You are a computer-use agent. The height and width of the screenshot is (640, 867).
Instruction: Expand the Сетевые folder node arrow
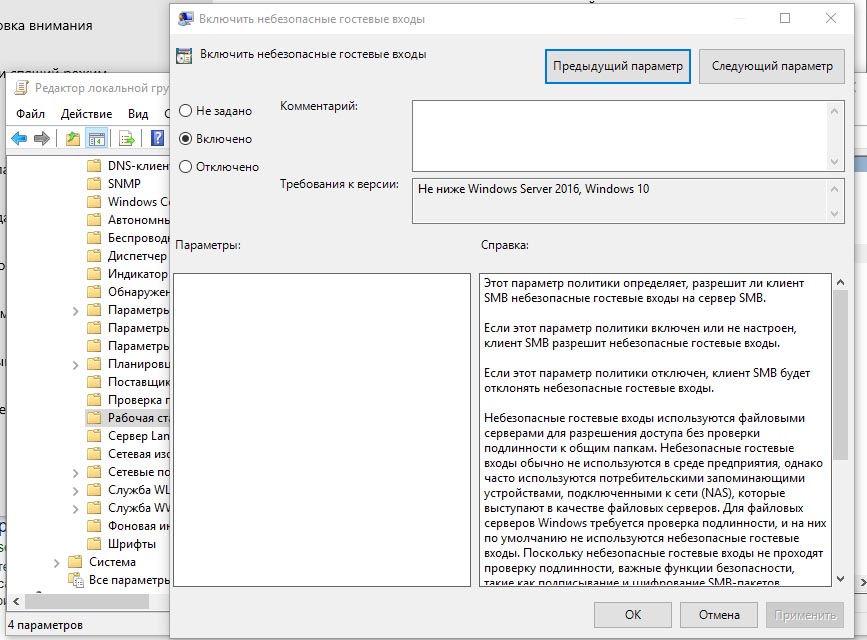pyautogui.click(x=76, y=472)
